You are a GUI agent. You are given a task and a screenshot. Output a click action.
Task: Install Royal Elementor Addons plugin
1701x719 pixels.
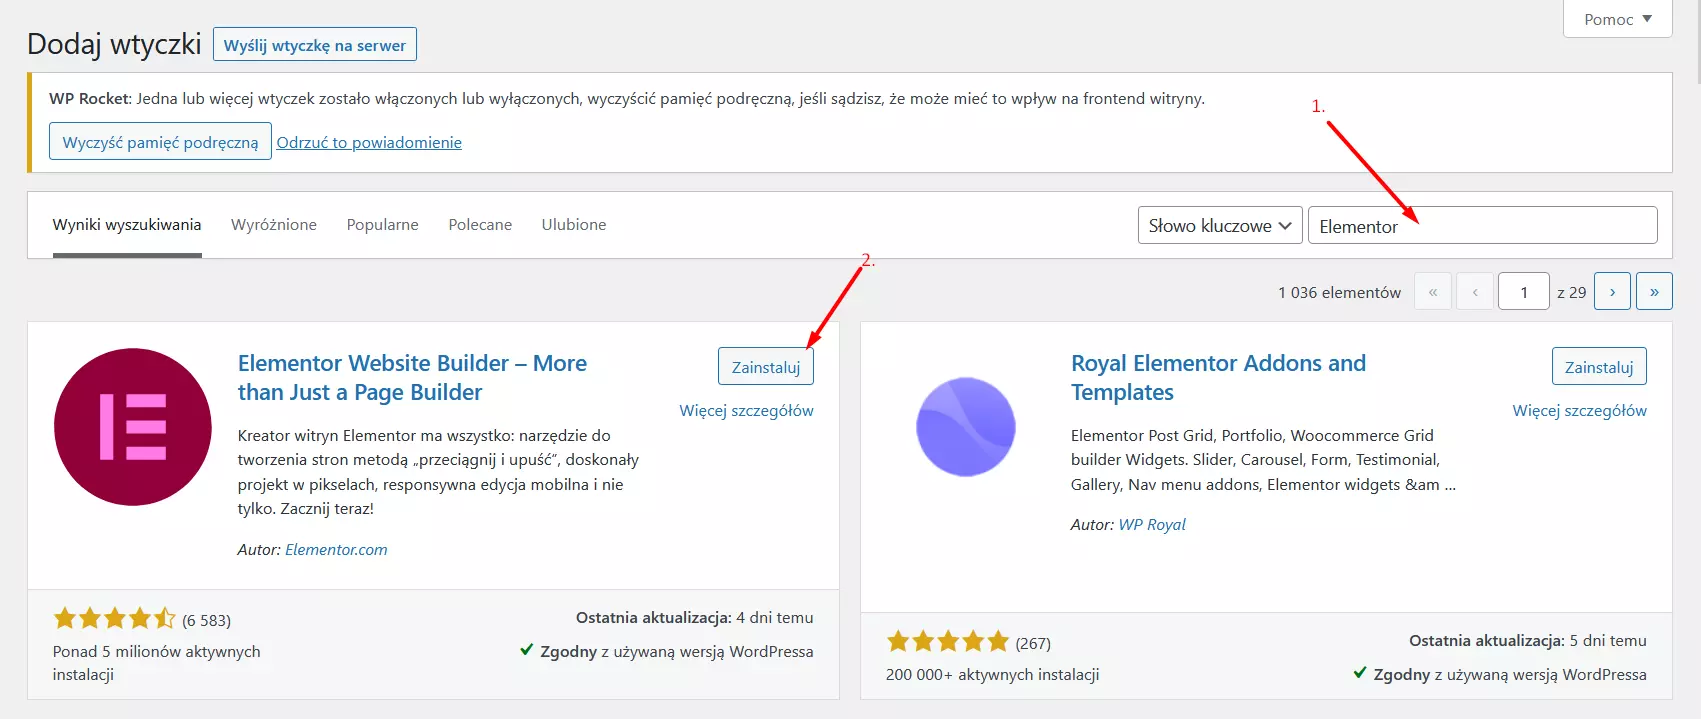pos(1599,367)
